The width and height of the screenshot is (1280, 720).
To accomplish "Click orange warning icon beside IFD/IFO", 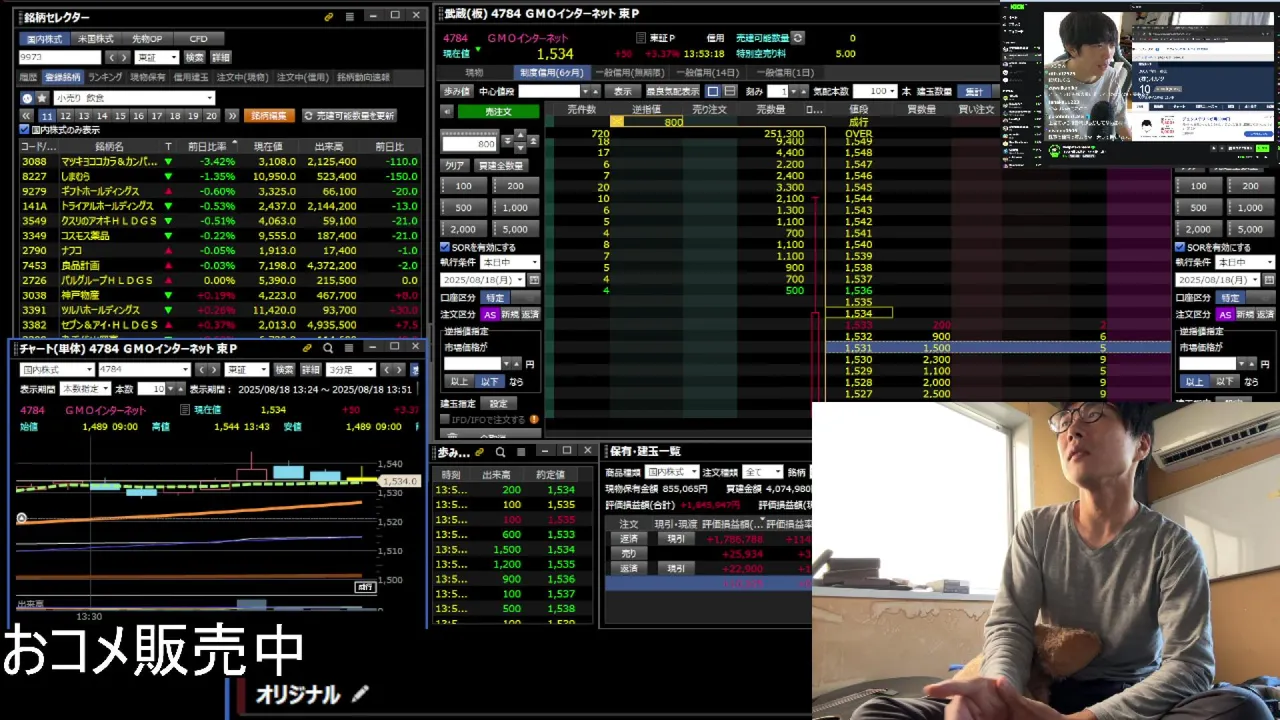I will (534, 419).
